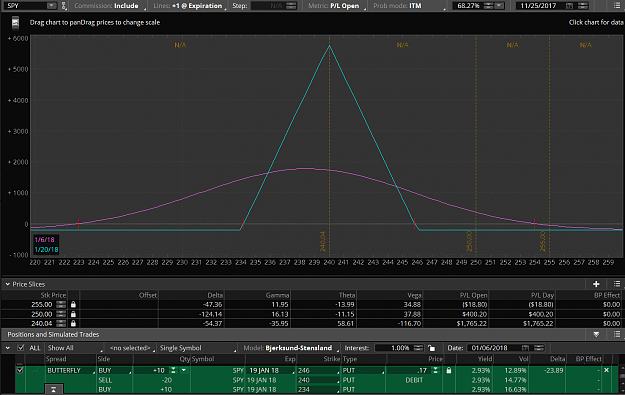Select the 1/20/18 legend line label

tap(46, 250)
